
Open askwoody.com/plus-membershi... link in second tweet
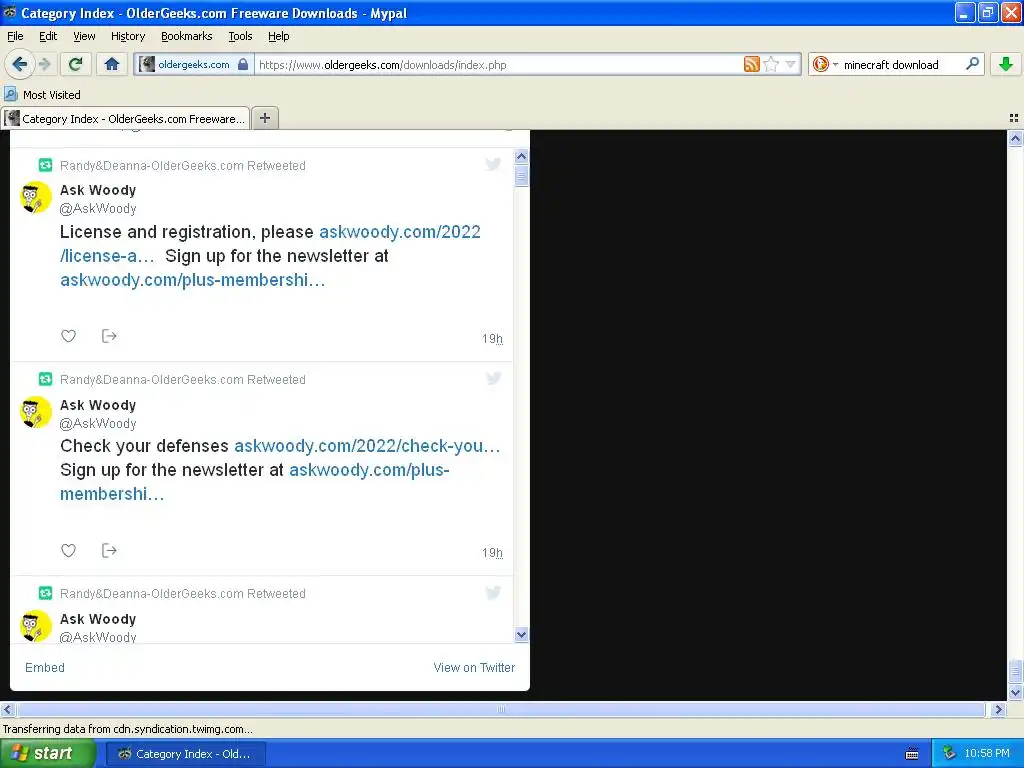369,470
